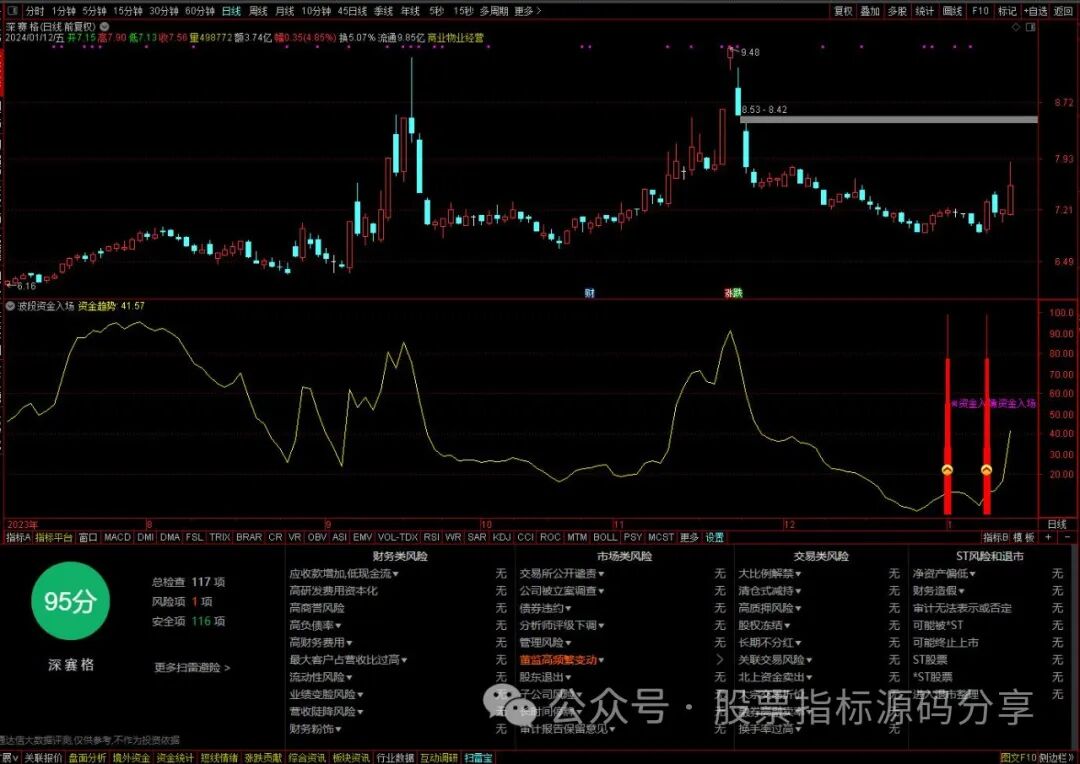Screen dimensions: 1080x764
Task: Select the RSI indicator
Action: 432,537
